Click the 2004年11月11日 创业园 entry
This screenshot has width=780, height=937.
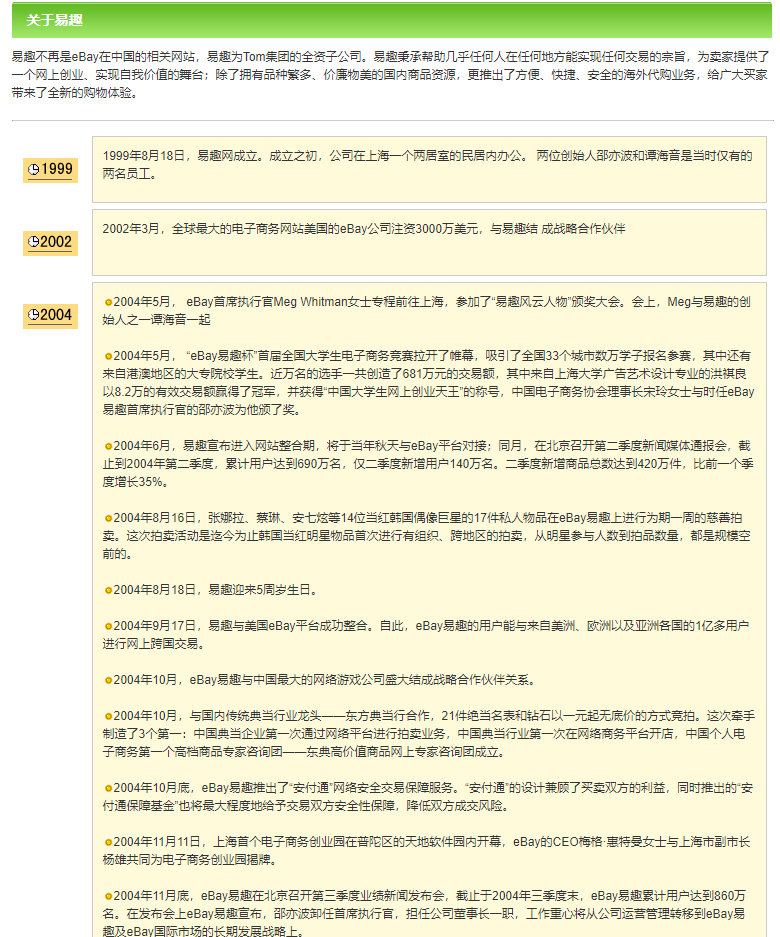pos(427,851)
